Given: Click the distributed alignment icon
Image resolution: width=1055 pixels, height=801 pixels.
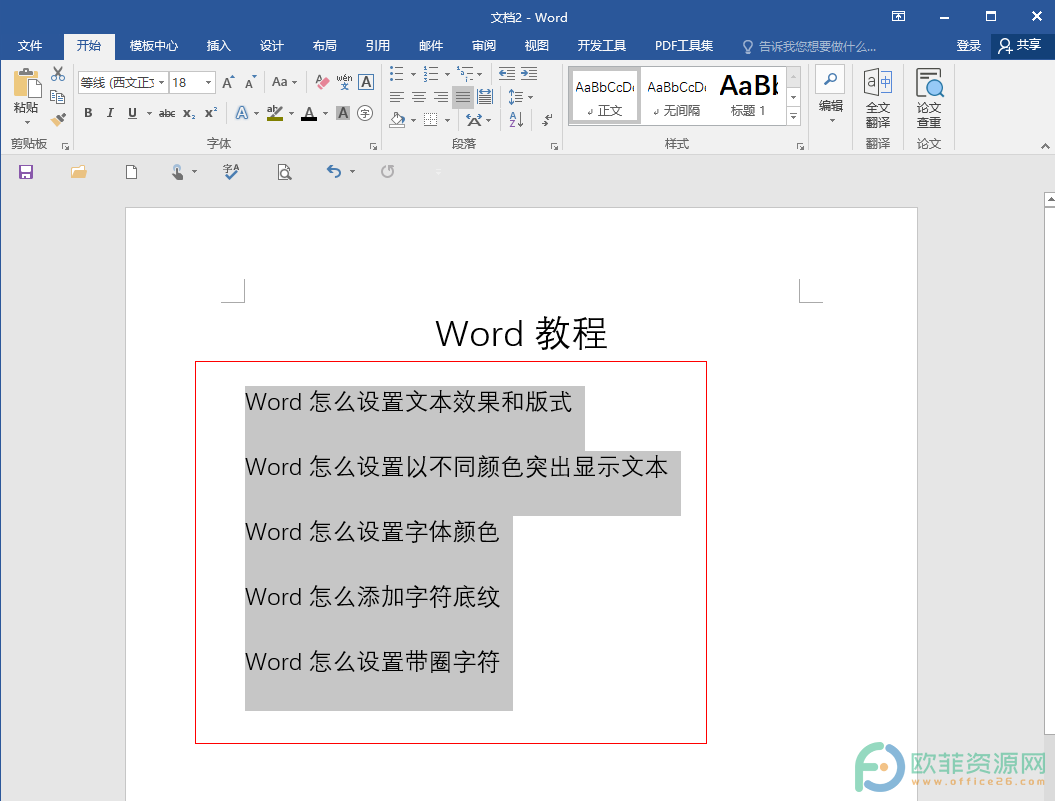Looking at the screenshot, I should click(x=485, y=97).
